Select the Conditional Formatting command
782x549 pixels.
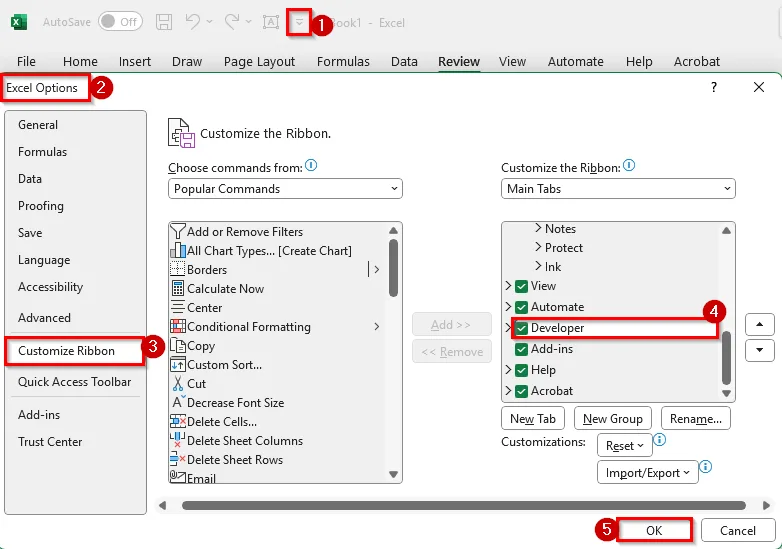[278, 327]
